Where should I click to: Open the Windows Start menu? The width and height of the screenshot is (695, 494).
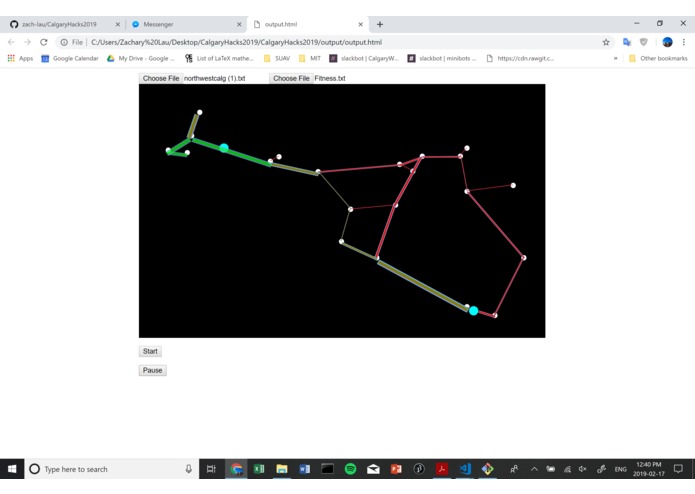point(12,469)
